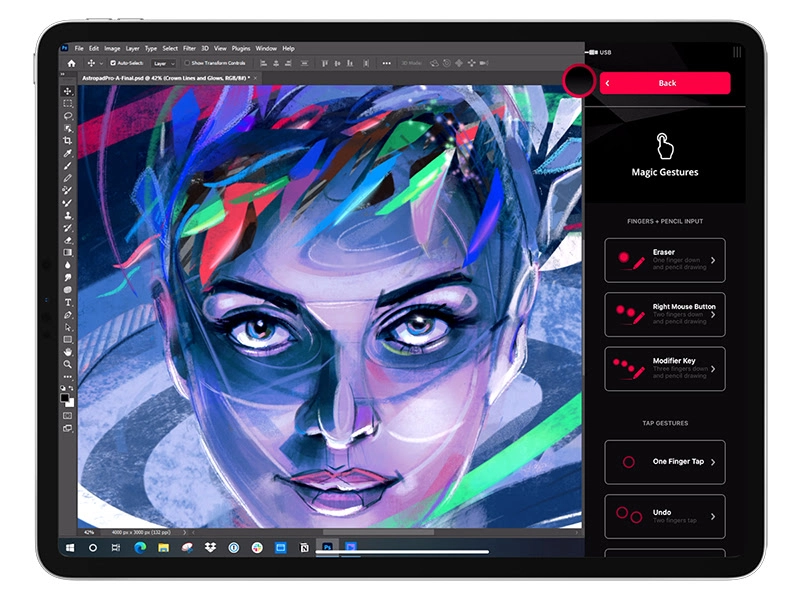Screen dimensions: 800x600
Task: Align top edges in the options bar
Action: [x=324, y=63]
